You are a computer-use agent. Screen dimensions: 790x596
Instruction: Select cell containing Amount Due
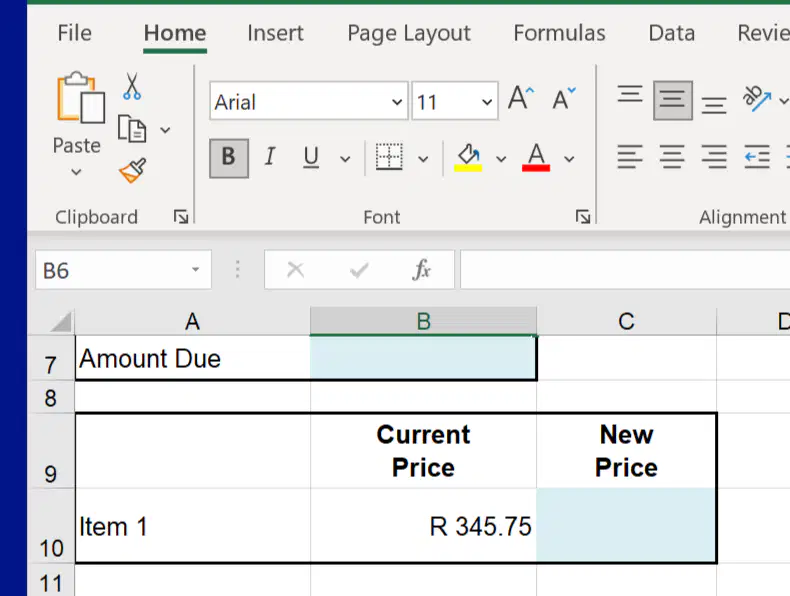[192, 358]
